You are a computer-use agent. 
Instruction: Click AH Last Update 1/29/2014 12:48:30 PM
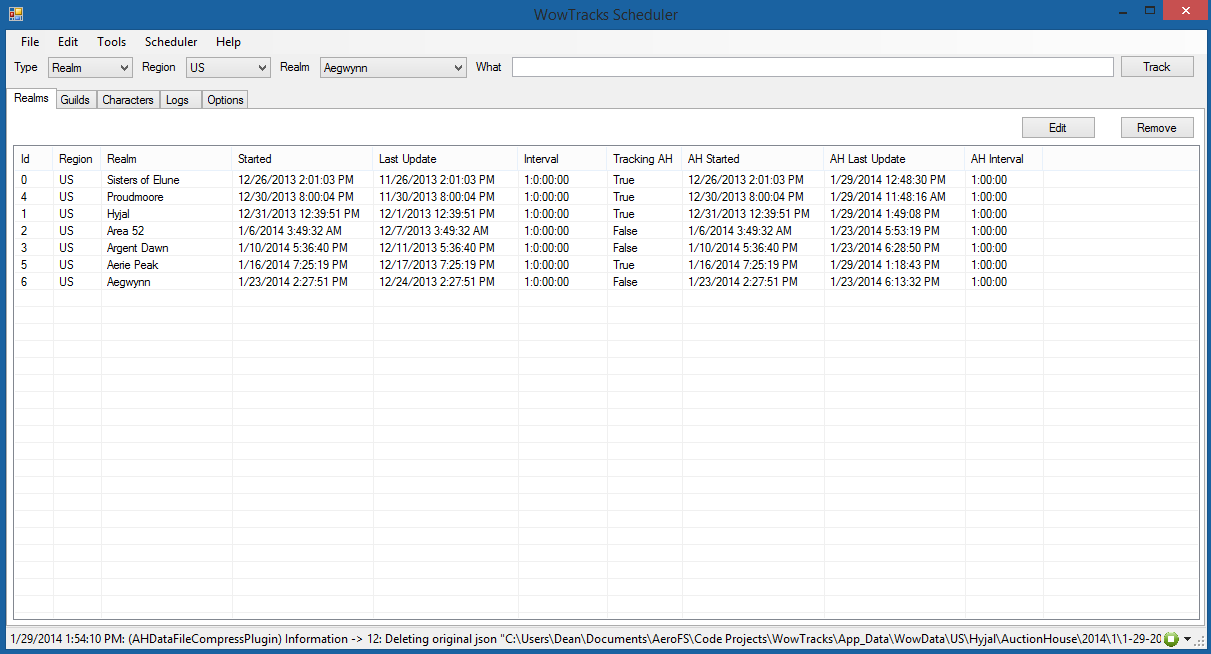coord(888,180)
